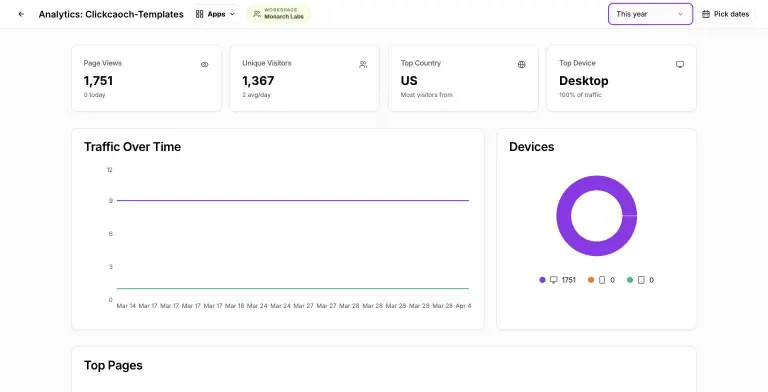Click the eye icon on Page Views card
The height and width of the screenshot is (392, 768).
[x=205, y=65]
